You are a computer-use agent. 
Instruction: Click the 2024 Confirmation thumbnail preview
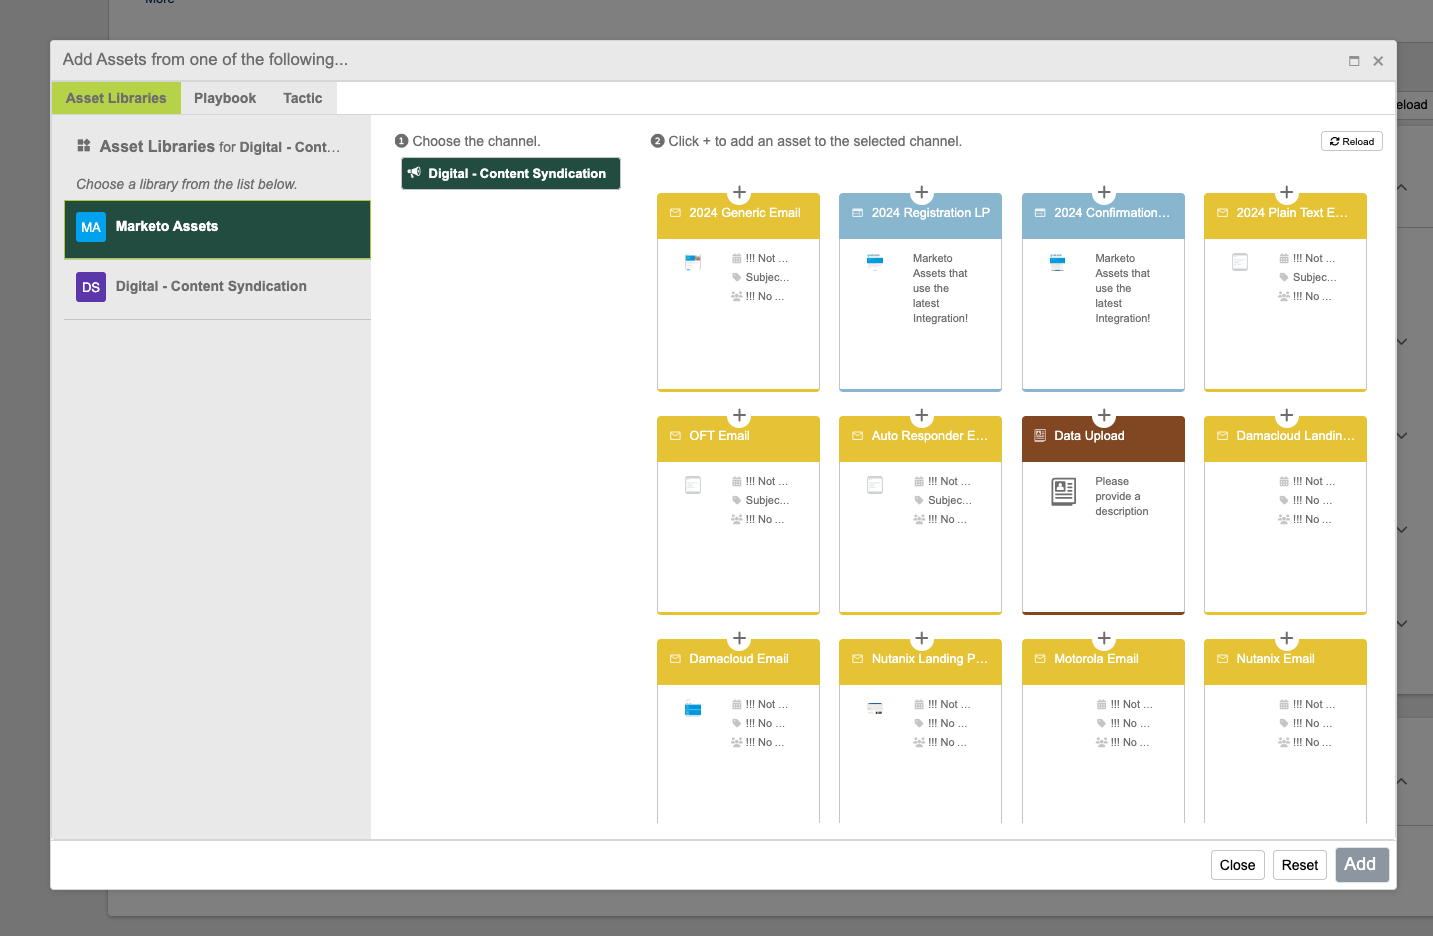coord(1057,262)
